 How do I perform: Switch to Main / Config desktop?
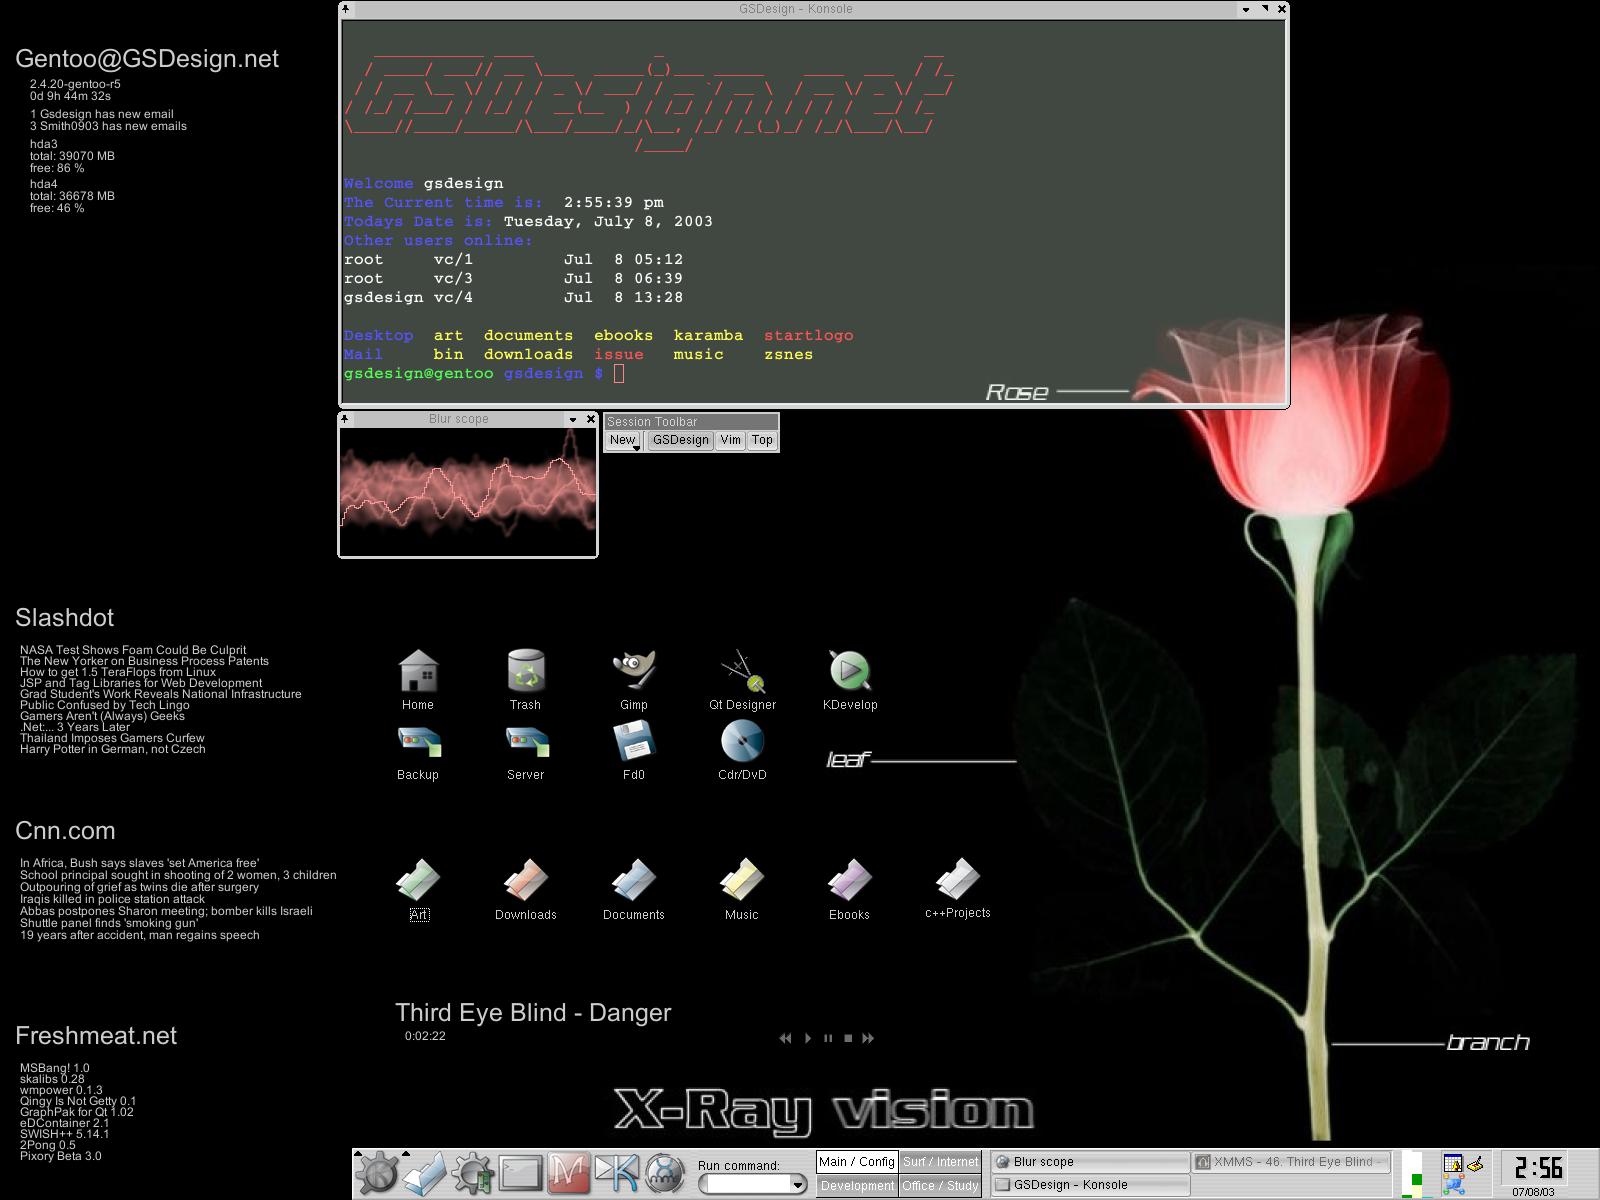pyautogui.click(x=856, y=1162)
